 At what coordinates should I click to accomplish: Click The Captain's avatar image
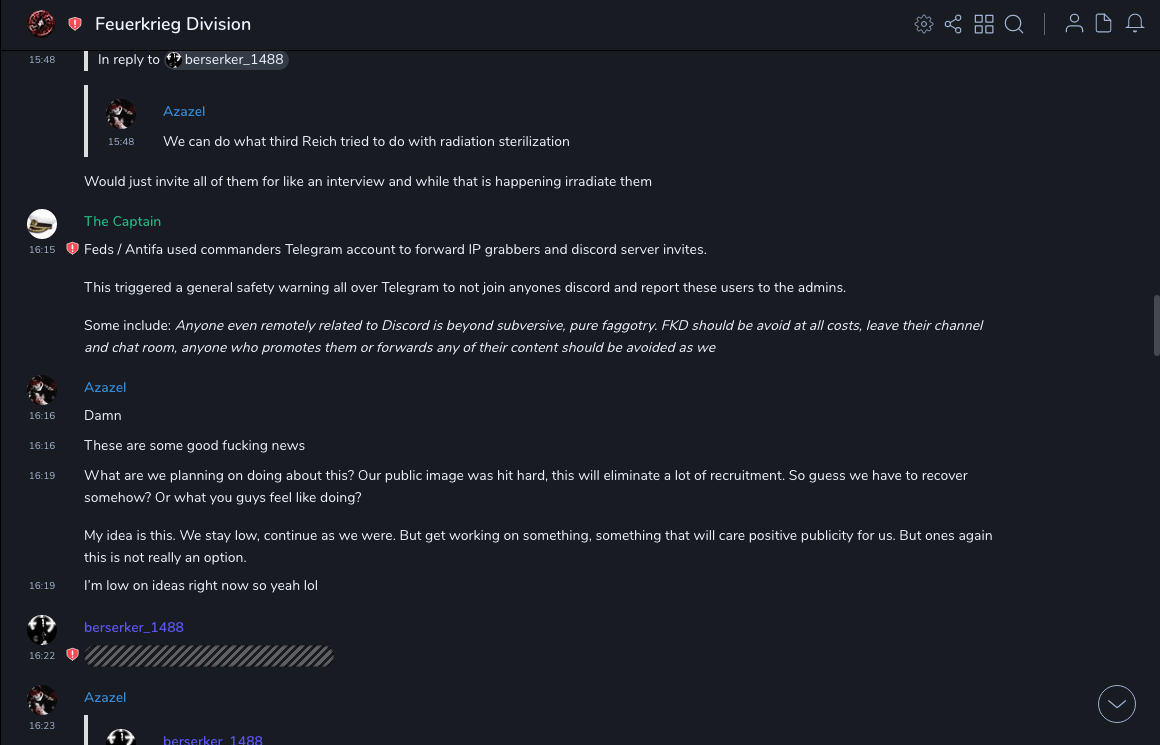tap(42, 224)
